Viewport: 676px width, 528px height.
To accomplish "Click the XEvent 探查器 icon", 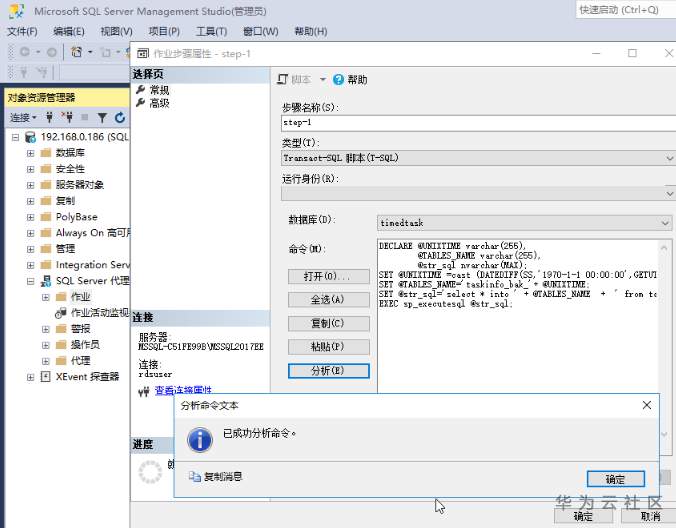I will pos(45,377).
